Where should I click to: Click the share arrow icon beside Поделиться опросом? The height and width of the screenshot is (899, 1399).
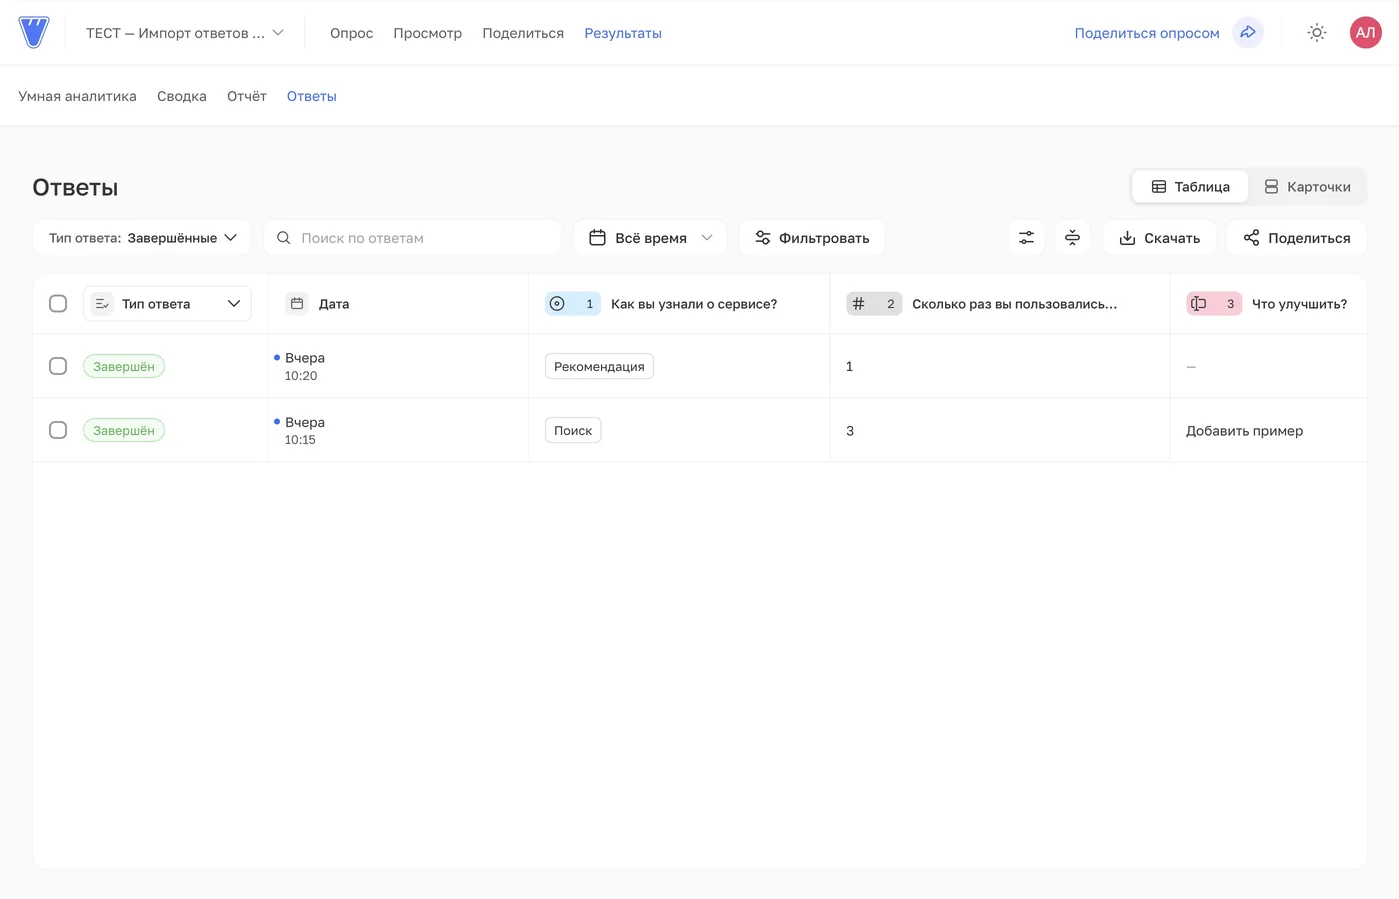pos(1248,33)
